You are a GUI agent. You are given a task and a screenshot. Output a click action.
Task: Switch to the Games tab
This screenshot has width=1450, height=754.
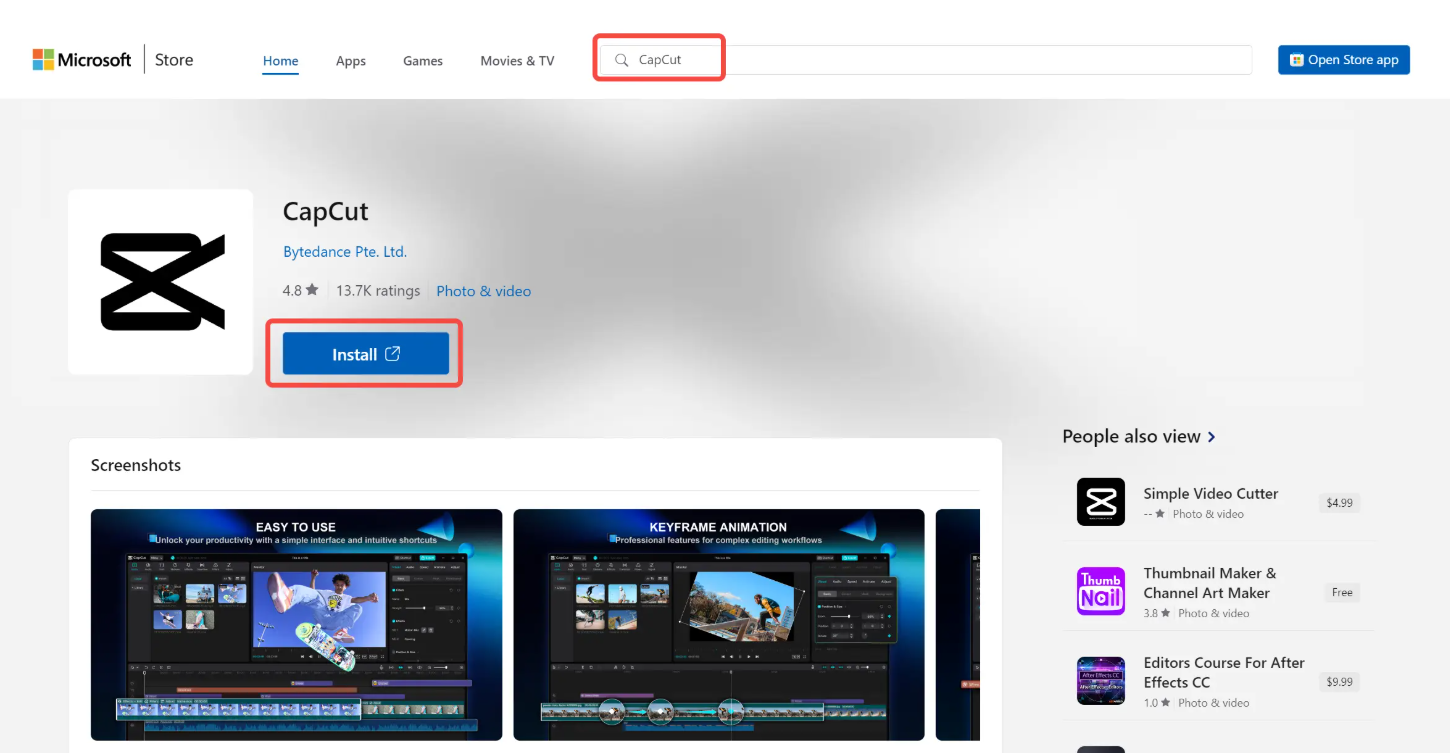423,61
